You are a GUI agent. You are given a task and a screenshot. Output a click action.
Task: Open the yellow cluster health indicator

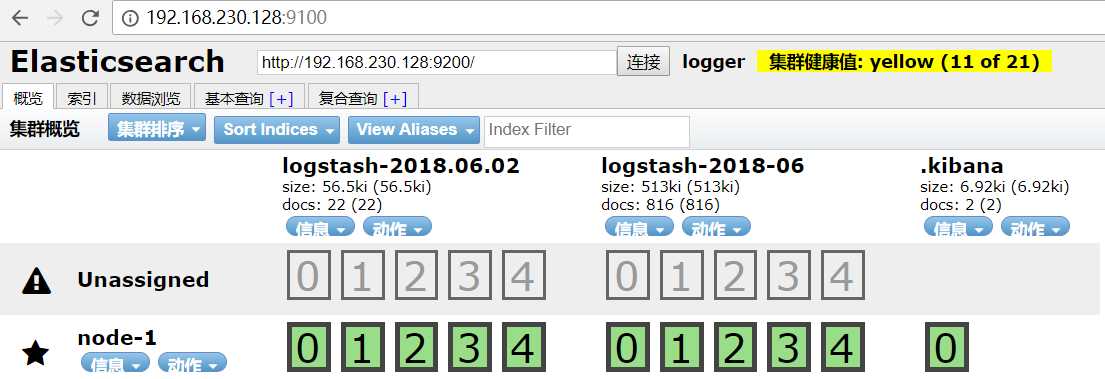904,62
